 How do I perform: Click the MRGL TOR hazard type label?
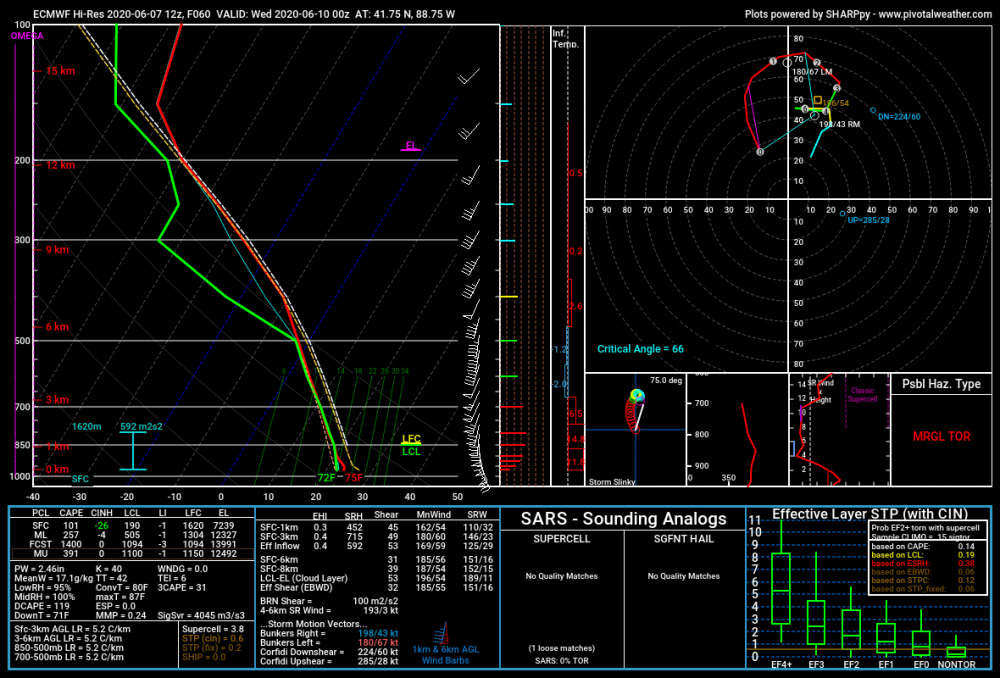pos(941,436)
